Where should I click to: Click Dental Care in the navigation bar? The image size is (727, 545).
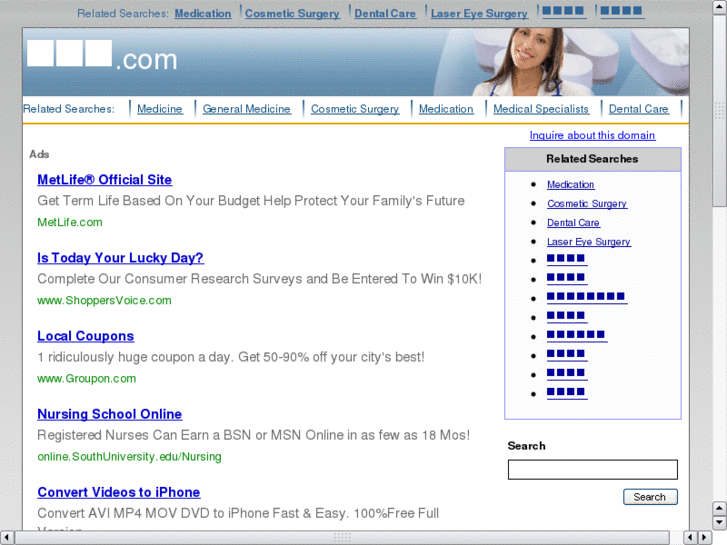point(638,109)
